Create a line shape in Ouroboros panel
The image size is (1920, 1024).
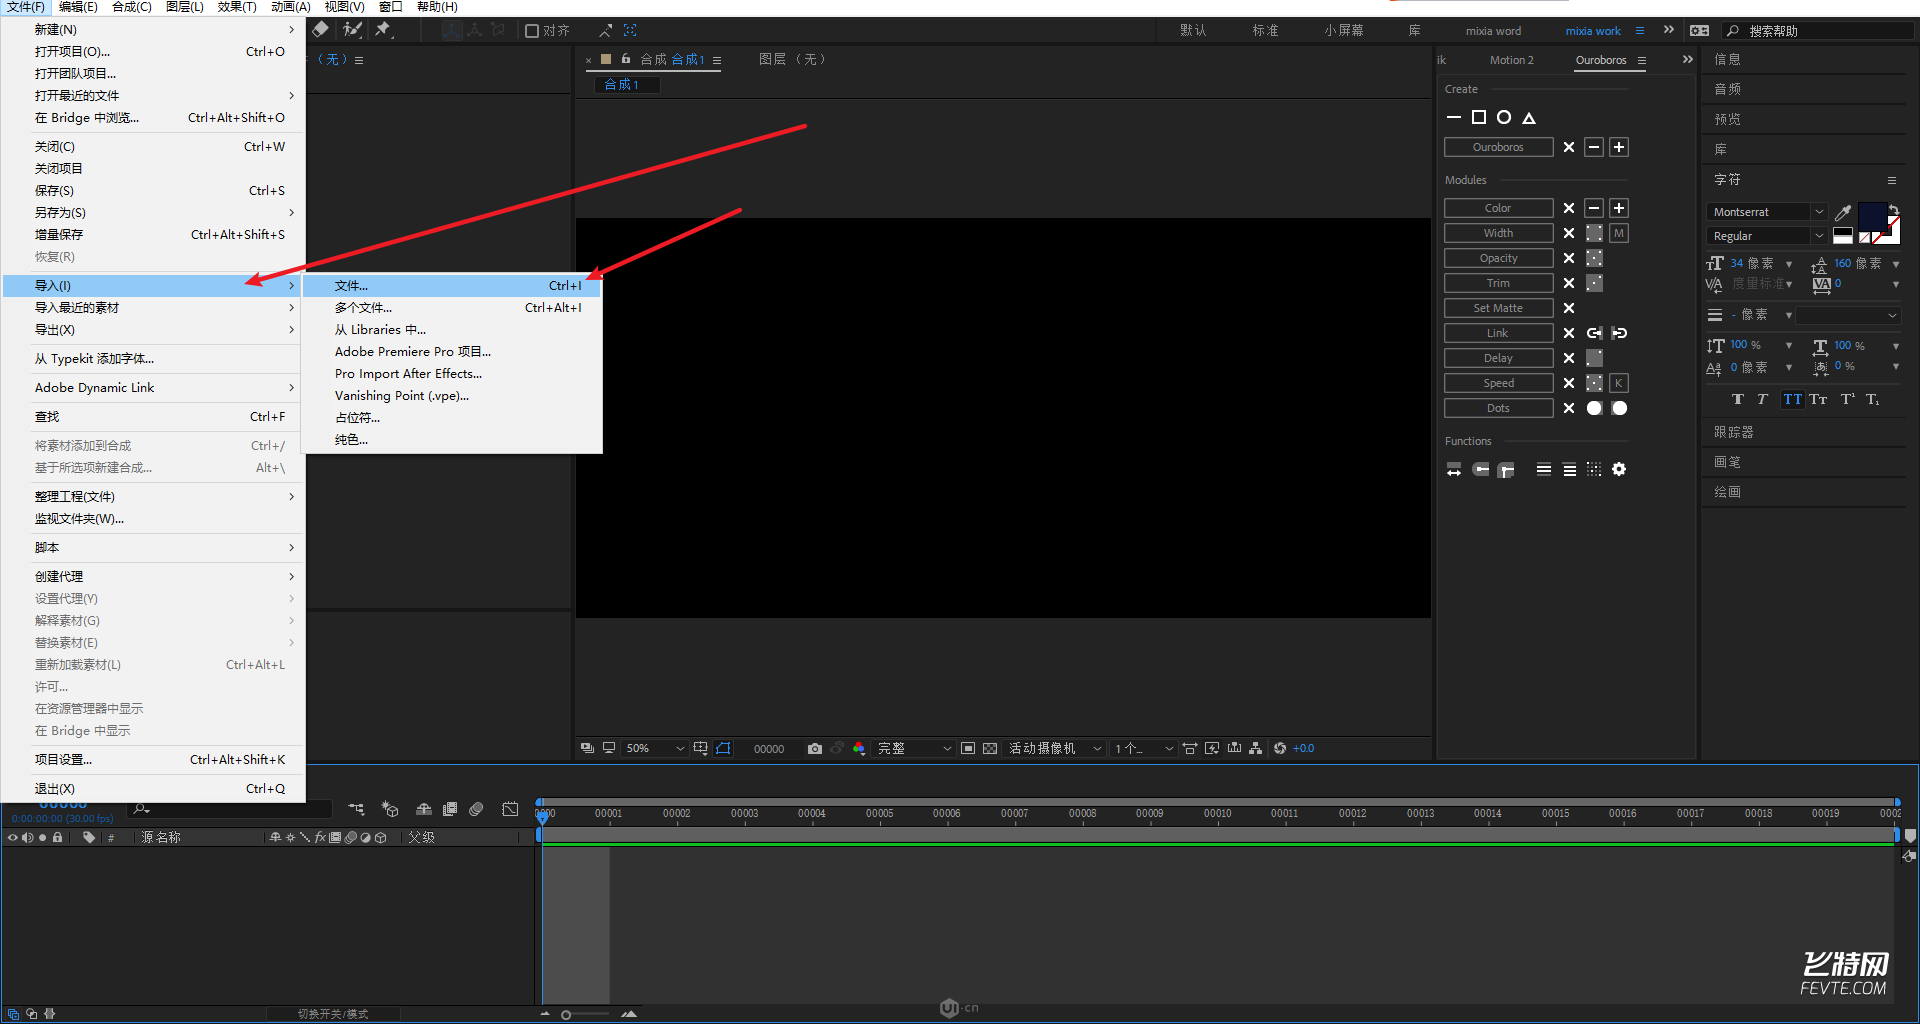pos(1454,118)
